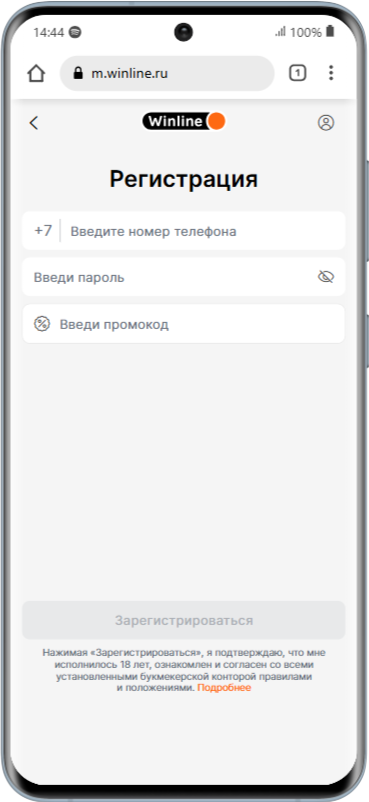Tap the Регистрация heading
Image resolution: width=369 pixels, height=802 pixels.
pyautogui.click(x=184, y=180)
